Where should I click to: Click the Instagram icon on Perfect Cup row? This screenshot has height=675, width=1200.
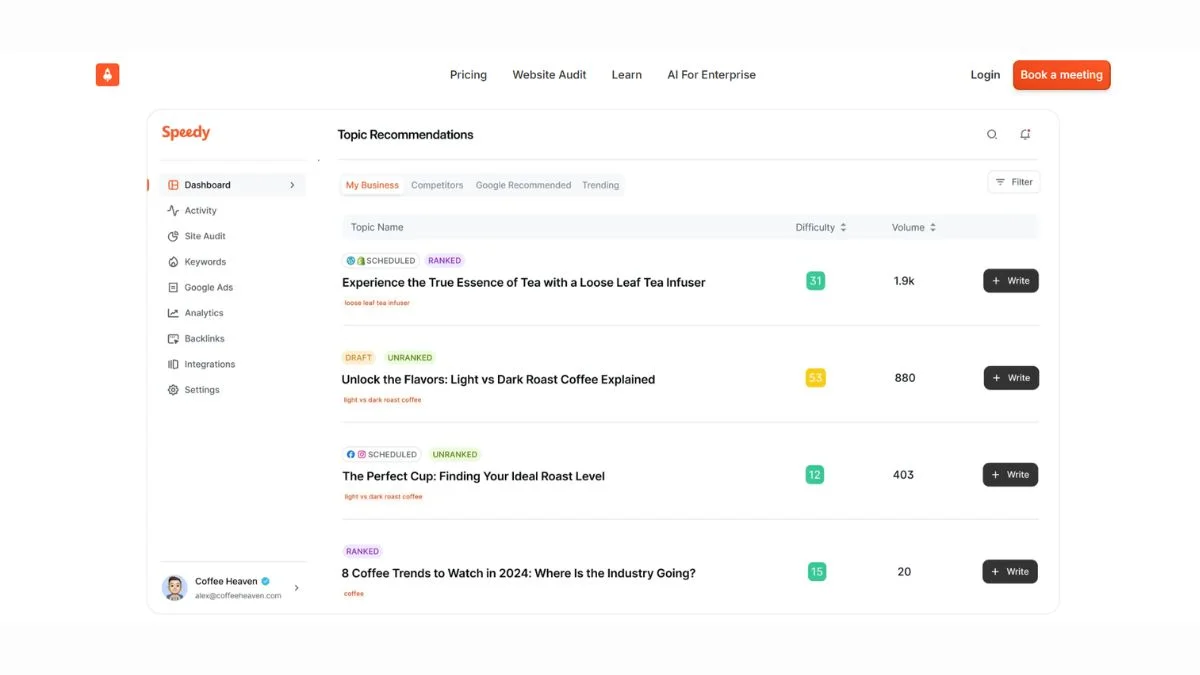[362, 454]
